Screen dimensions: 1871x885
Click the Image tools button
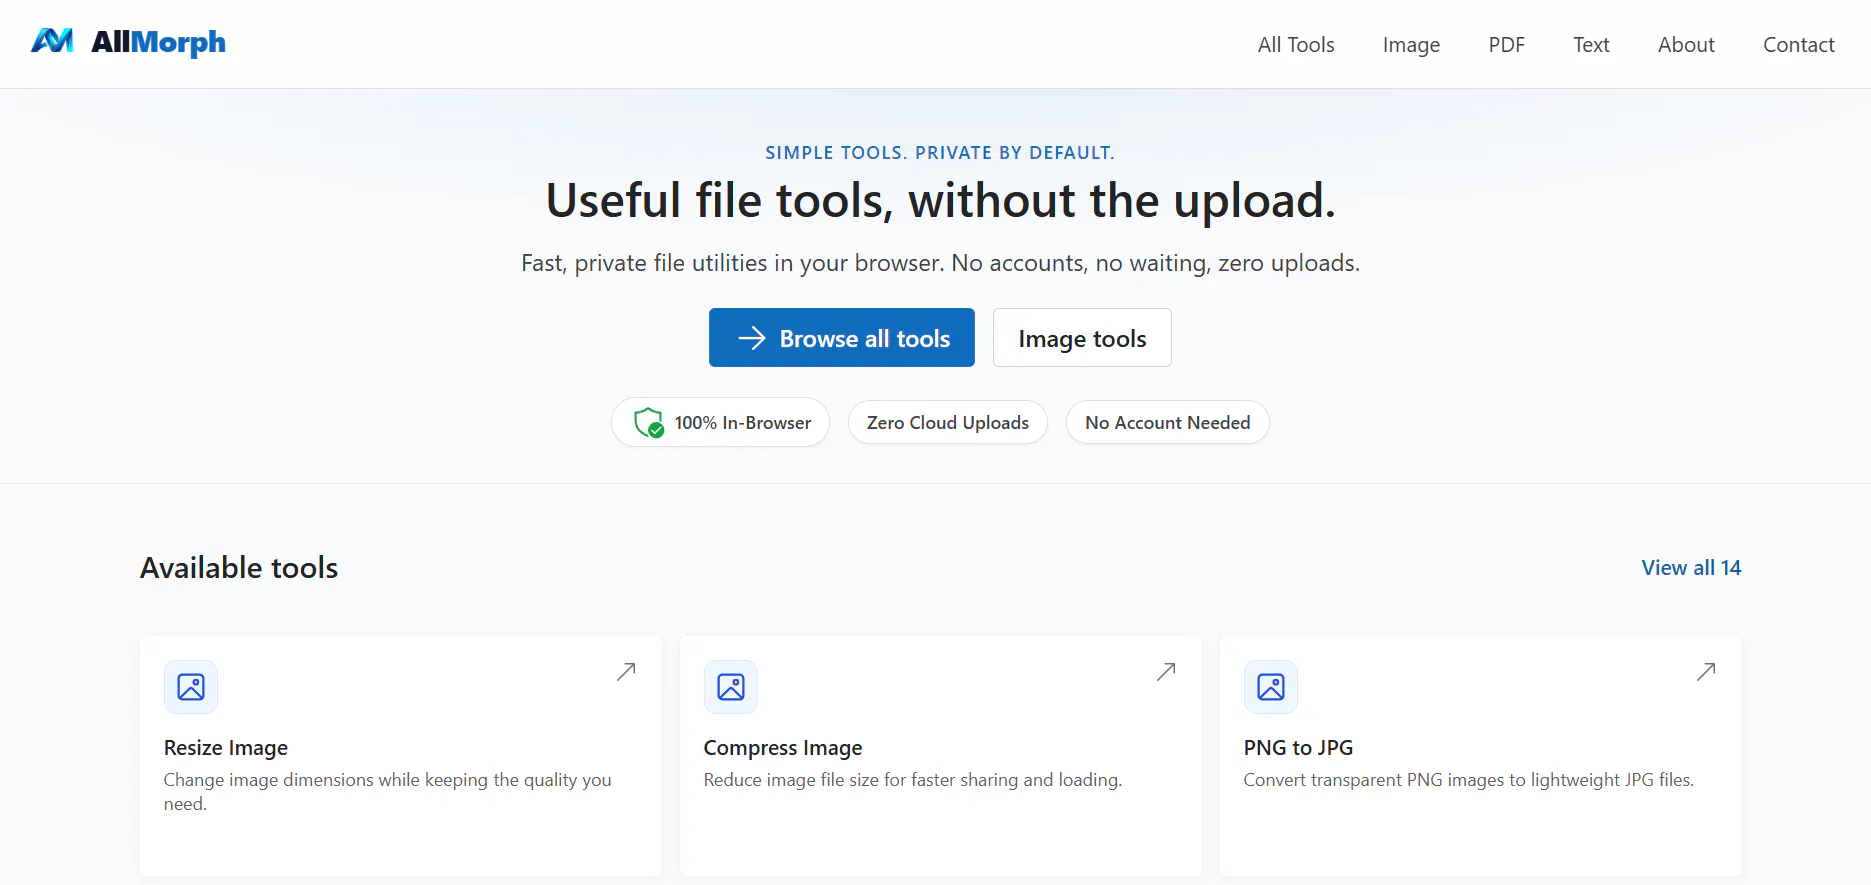click(1082, 338)
